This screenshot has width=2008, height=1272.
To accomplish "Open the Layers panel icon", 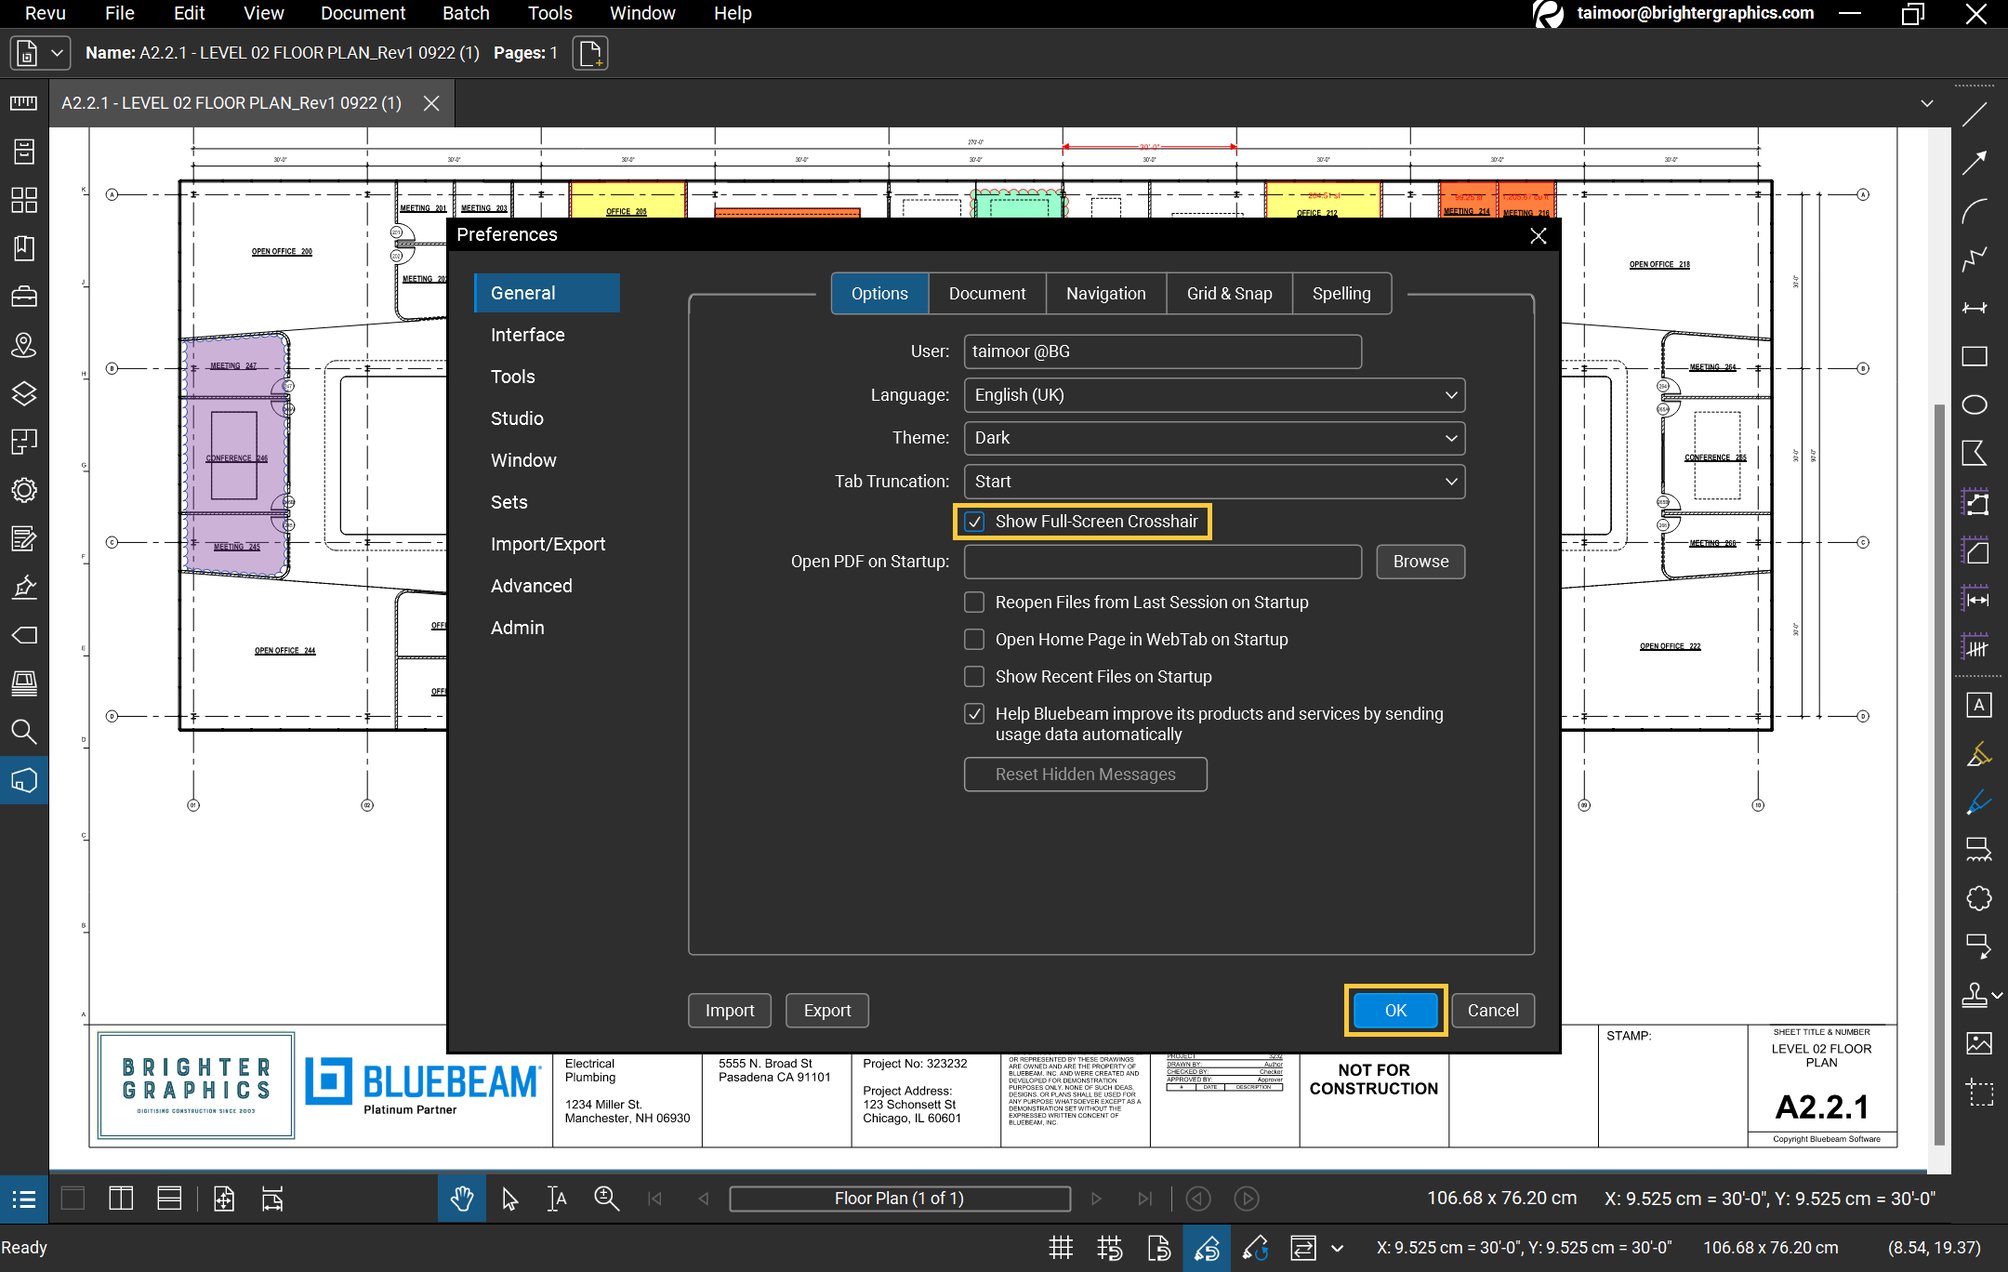I will pos(24,393).
